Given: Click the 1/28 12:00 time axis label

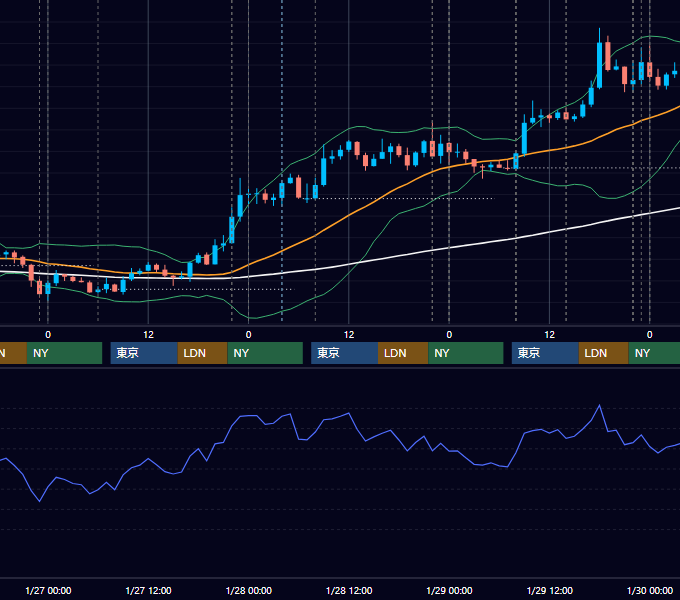Looking at the screenshot, I should click(x=349, y=590).
